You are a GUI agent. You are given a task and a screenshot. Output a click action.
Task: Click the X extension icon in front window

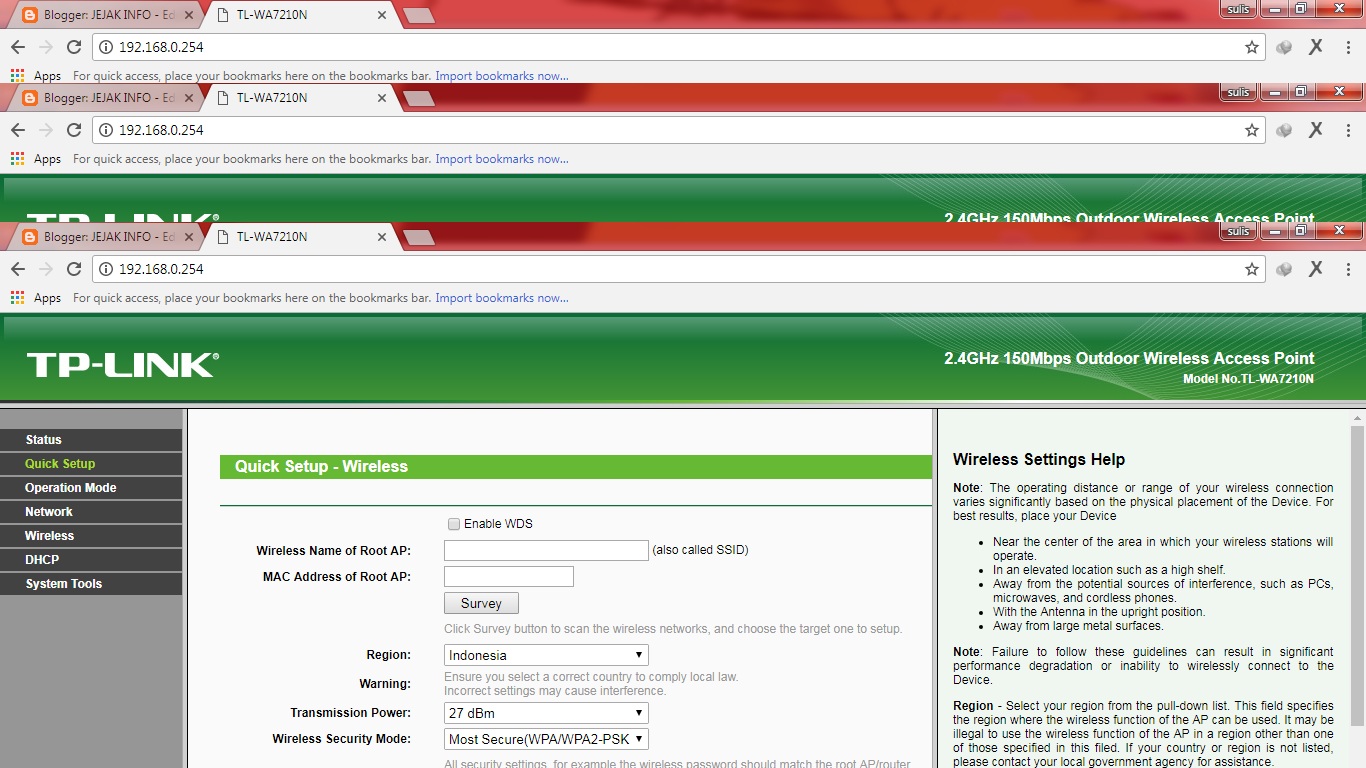[x=1316, y=269]
